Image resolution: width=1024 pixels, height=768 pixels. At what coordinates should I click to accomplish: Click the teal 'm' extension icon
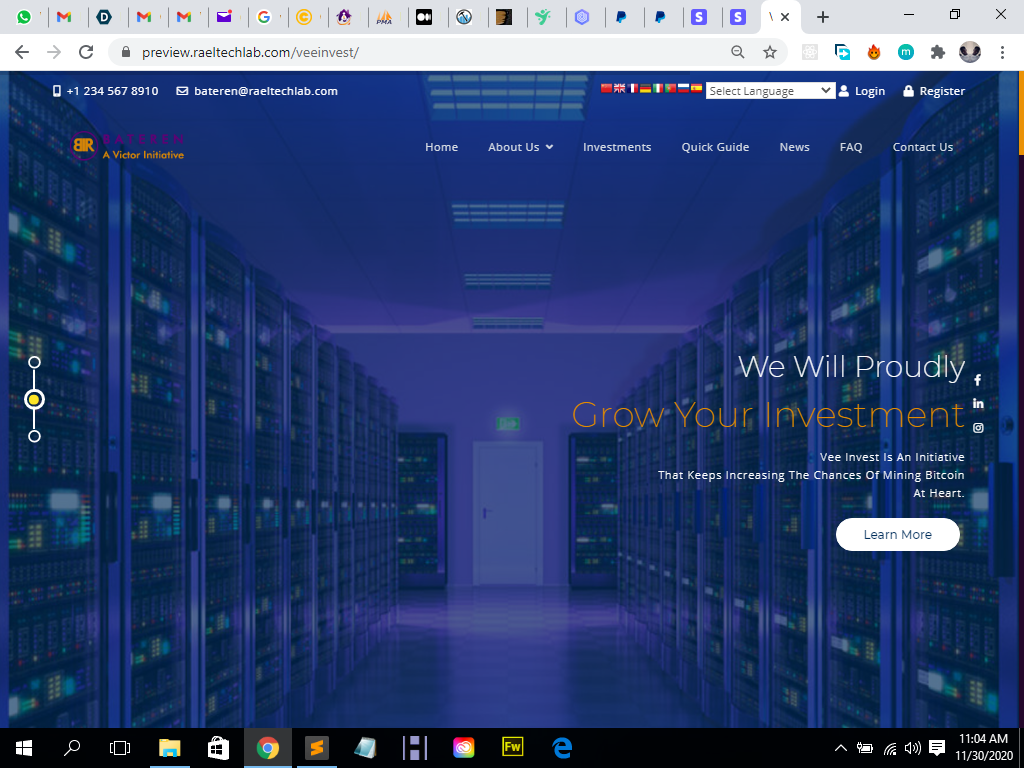906,52
